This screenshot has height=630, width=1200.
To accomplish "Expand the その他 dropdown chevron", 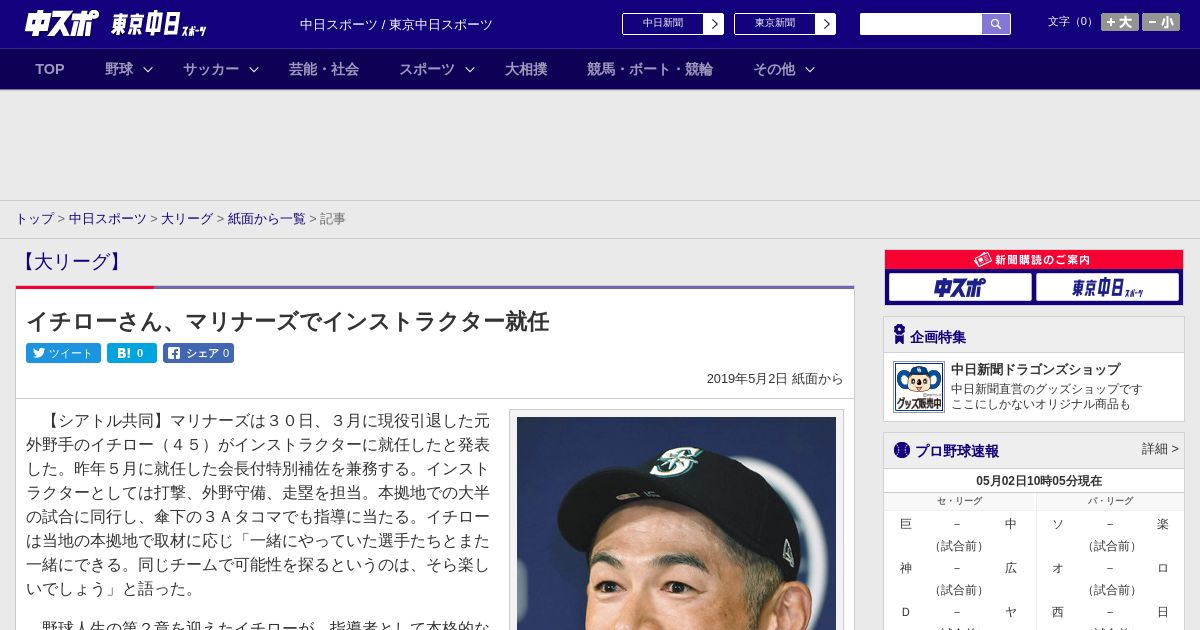I will point(810,69).
